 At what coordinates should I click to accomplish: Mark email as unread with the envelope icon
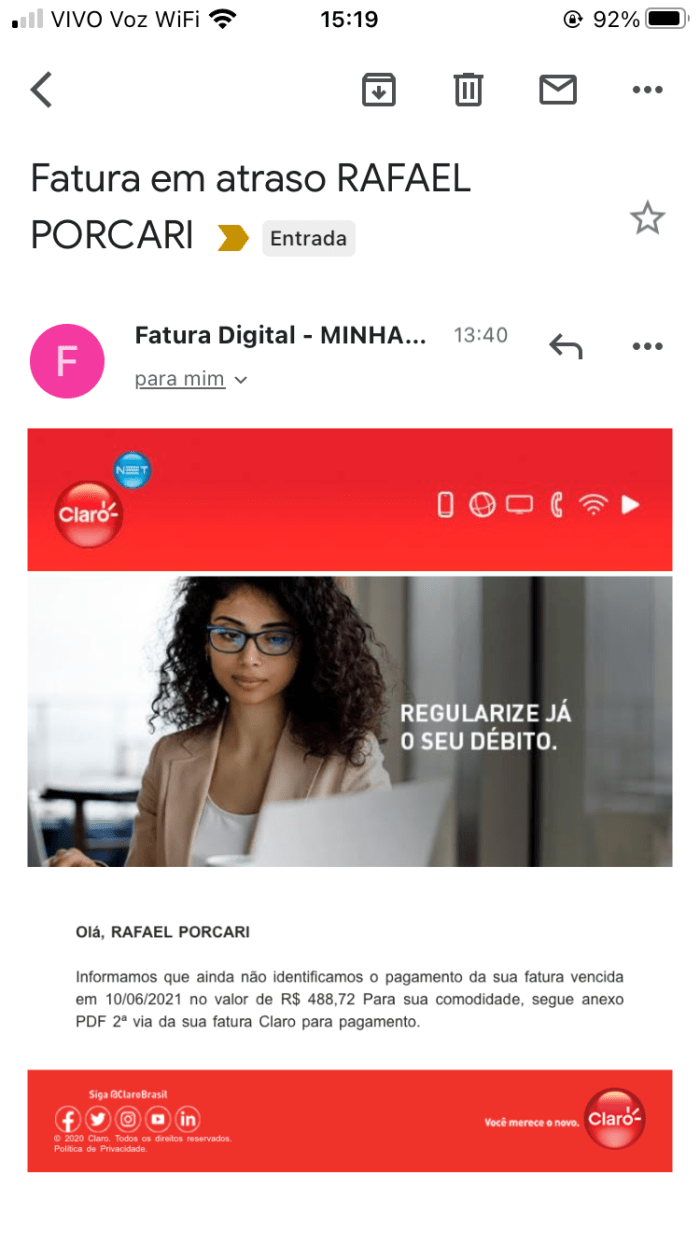(558, 90)
